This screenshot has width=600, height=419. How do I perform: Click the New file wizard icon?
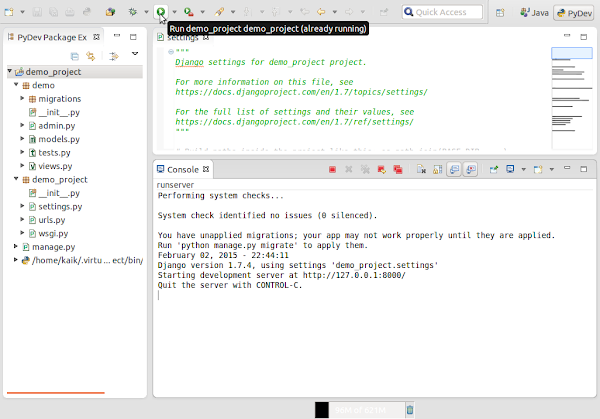pos(8,12)
